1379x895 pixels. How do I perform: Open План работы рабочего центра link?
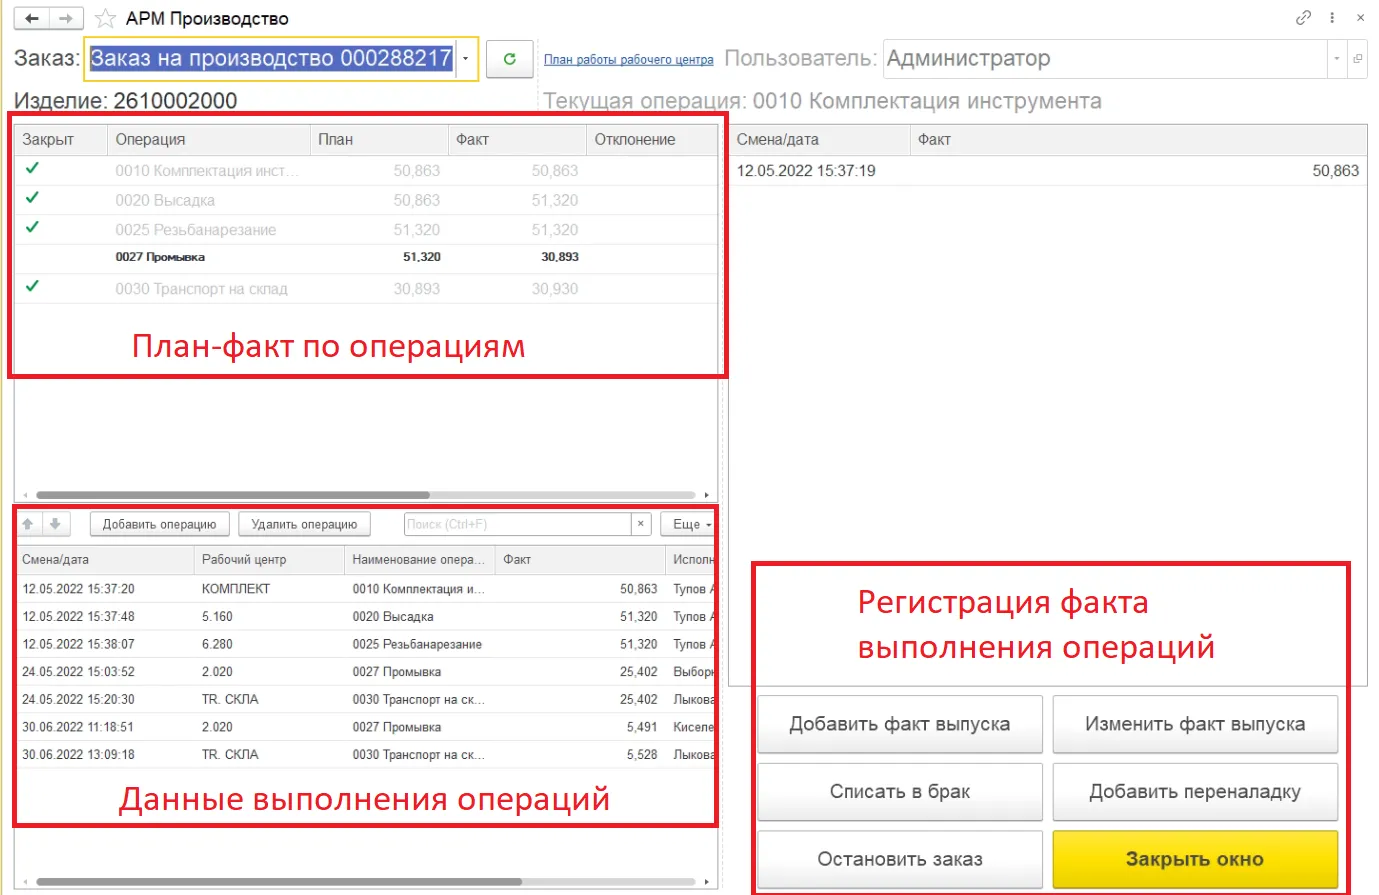coord(628,60)
